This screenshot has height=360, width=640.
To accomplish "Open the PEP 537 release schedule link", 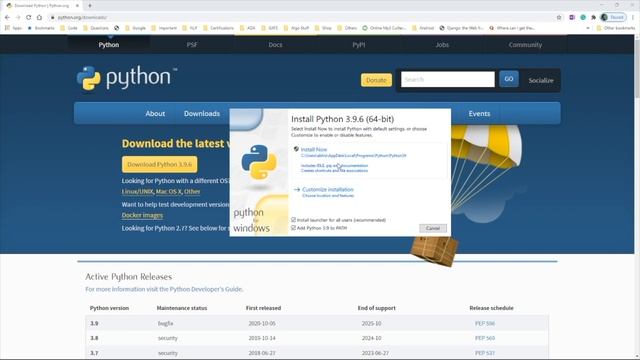I will [484, 353].
